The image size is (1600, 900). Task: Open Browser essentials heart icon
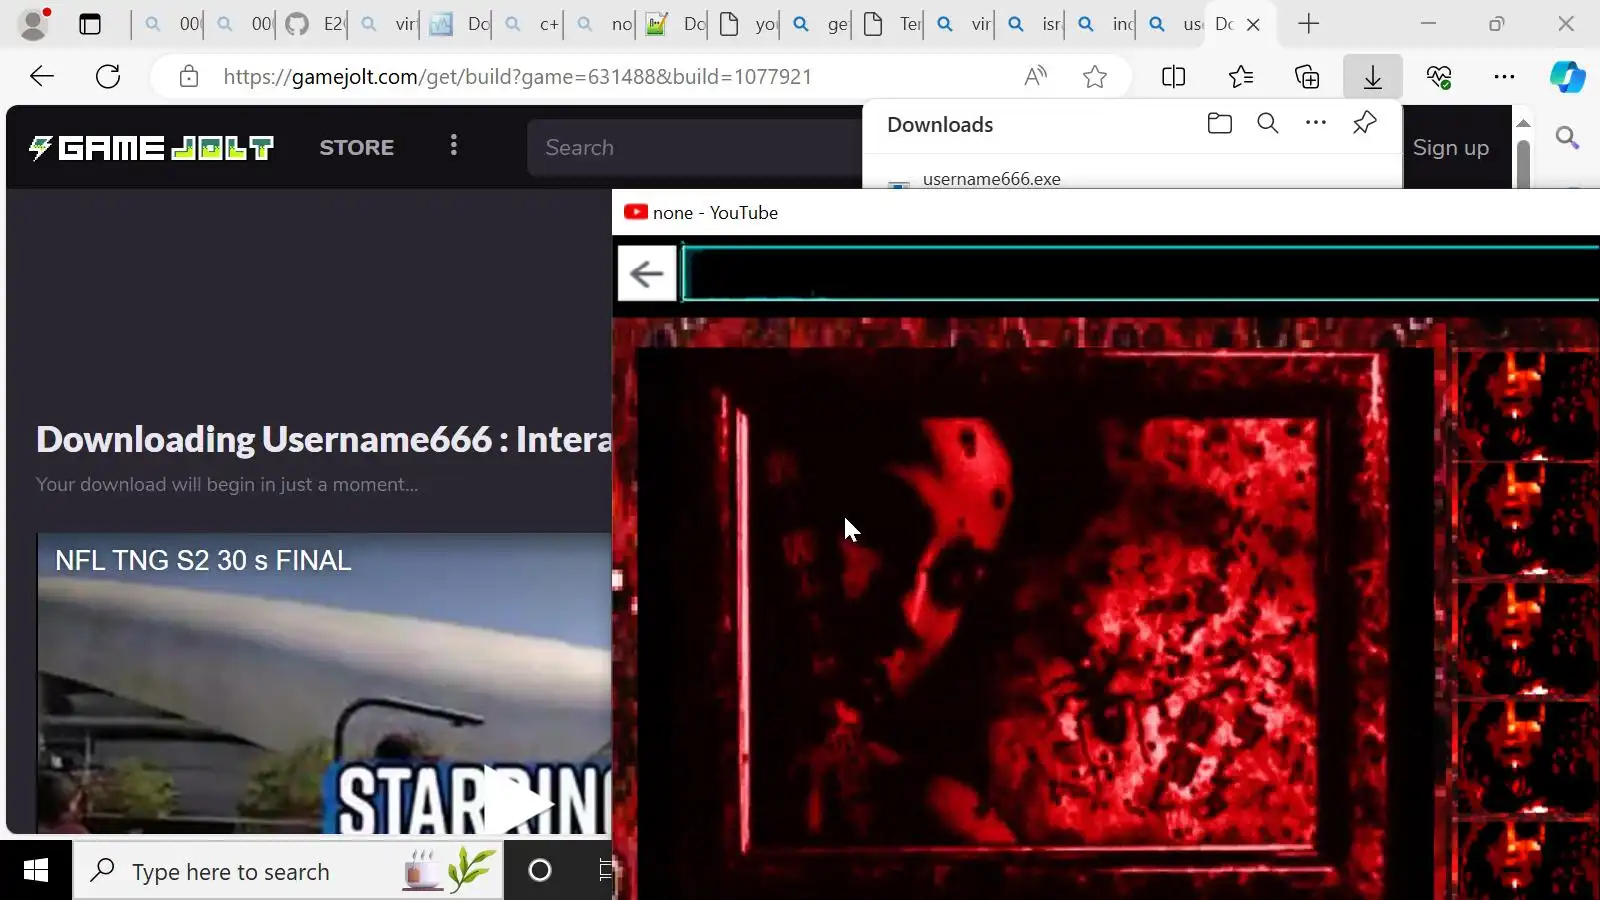pyautogui.click(x=1439, y=77)
